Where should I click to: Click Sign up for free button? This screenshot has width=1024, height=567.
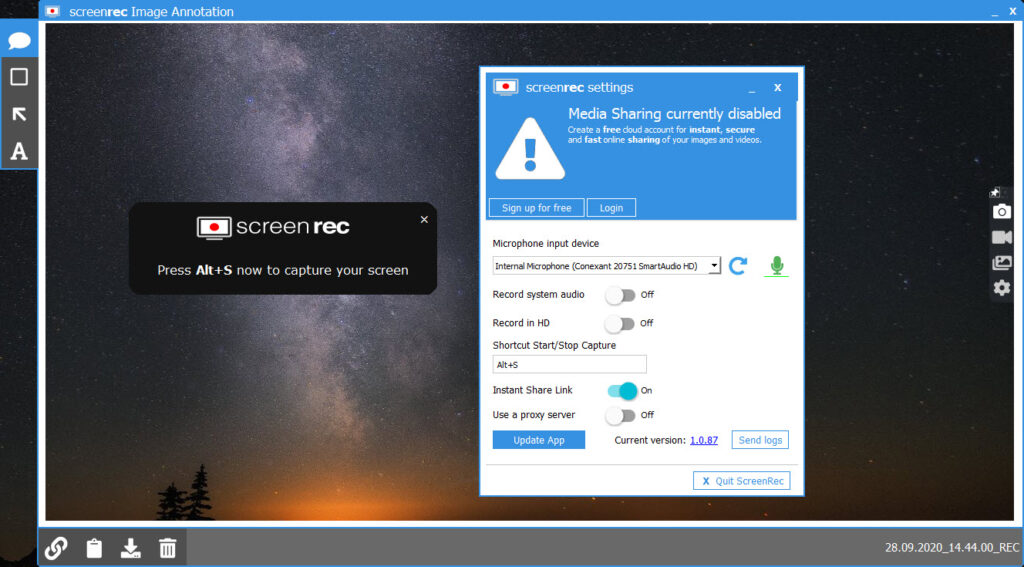point(536,208)
